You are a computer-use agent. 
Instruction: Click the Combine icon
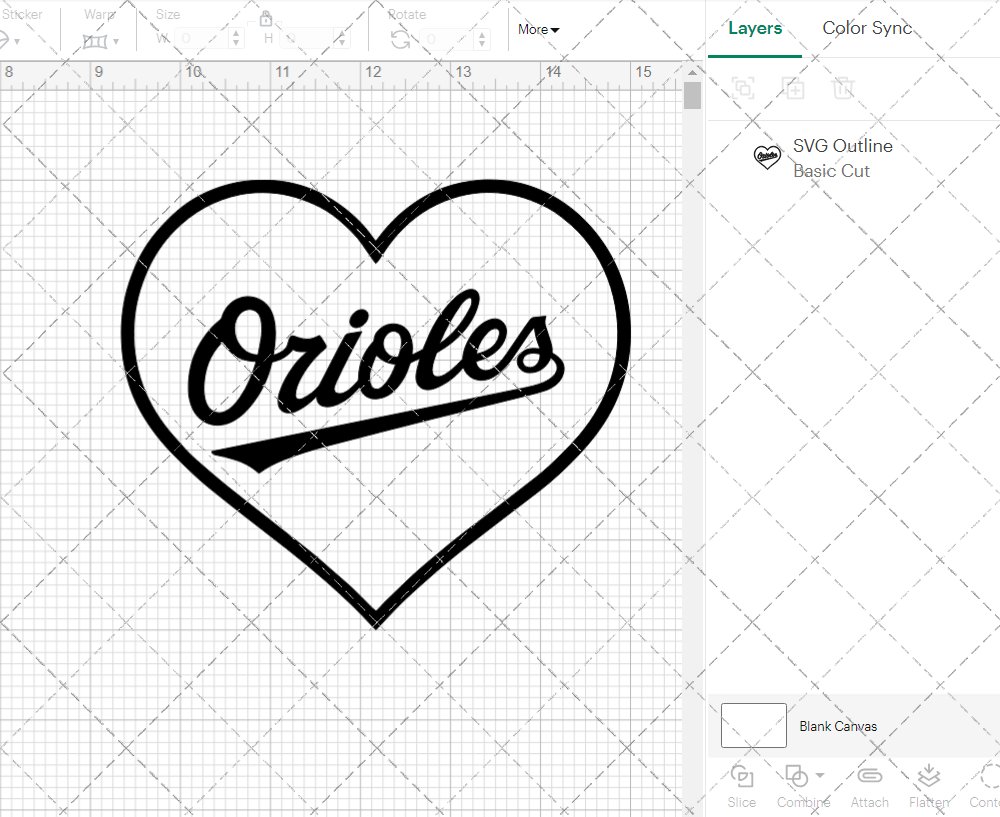797,777
